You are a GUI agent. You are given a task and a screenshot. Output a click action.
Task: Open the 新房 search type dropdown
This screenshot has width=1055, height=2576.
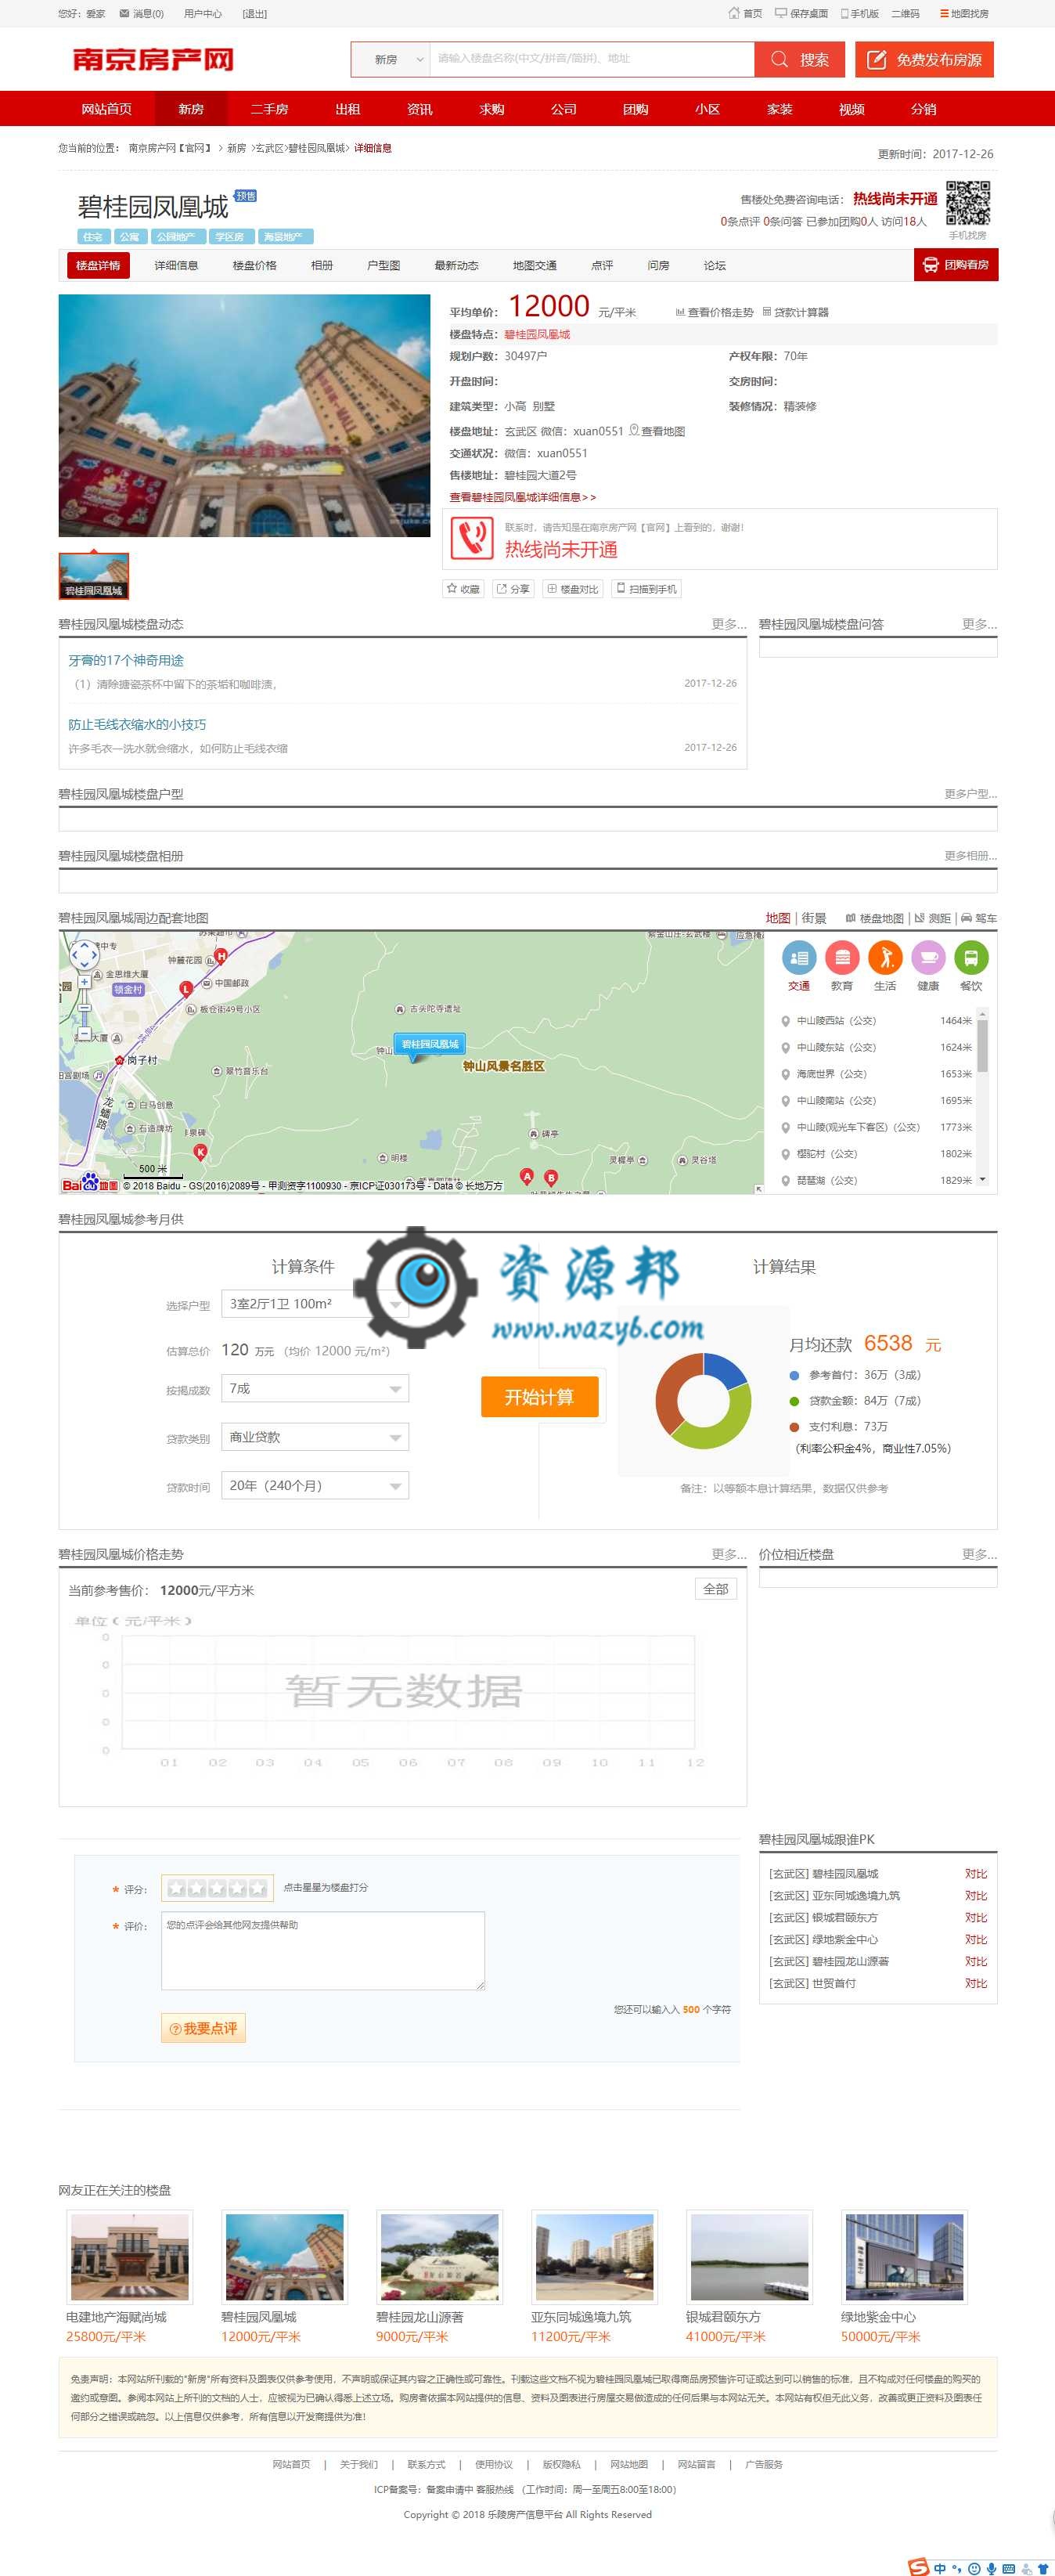391,59
